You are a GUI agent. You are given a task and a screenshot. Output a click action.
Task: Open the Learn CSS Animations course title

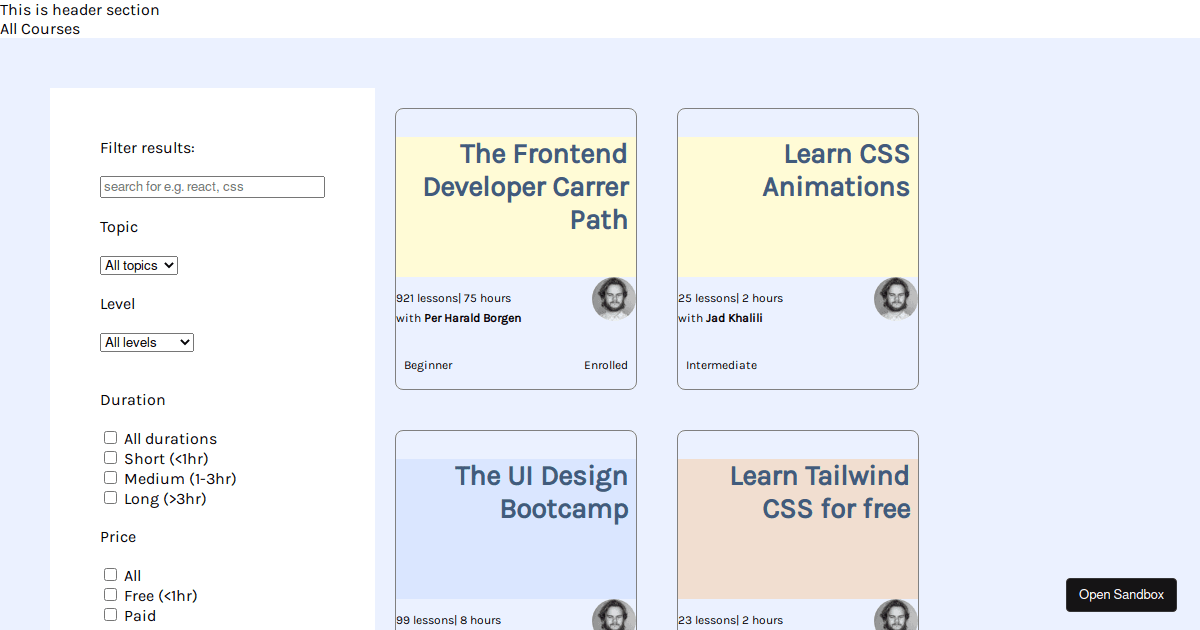pyautogui.click(x=836, y=170)
